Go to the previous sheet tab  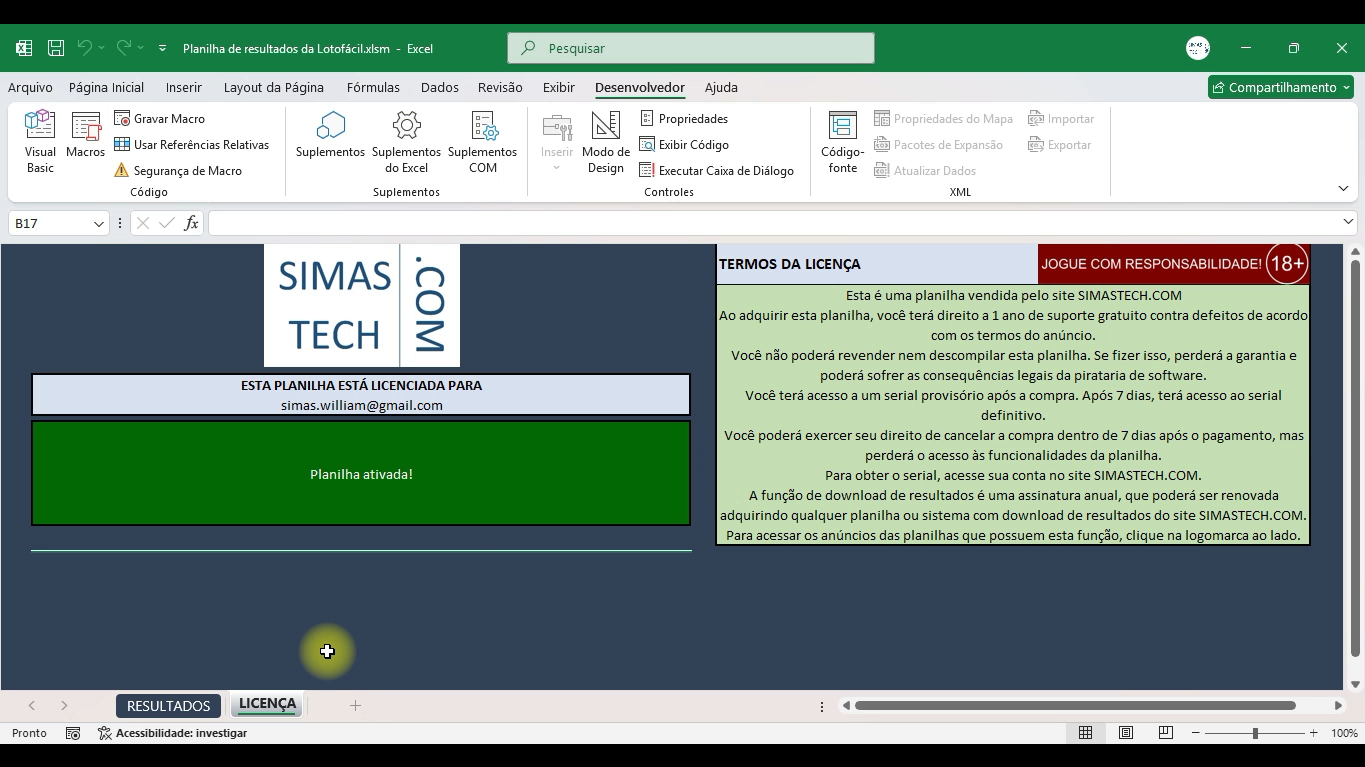32,706
